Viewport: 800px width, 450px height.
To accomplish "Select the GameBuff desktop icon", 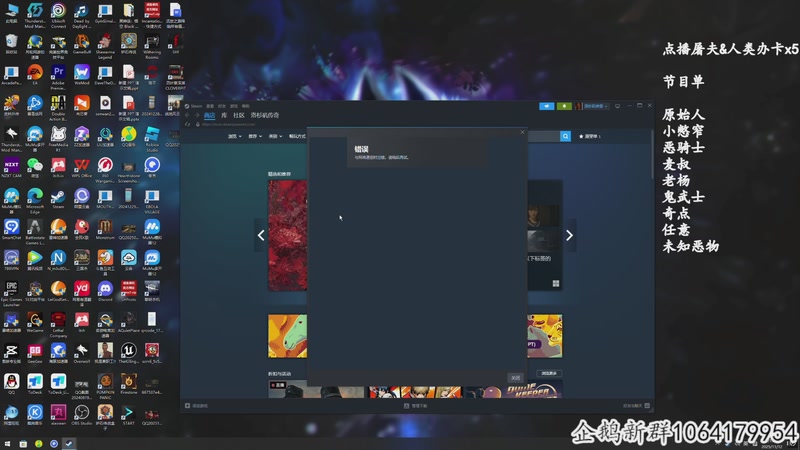I will click(82, 44).
